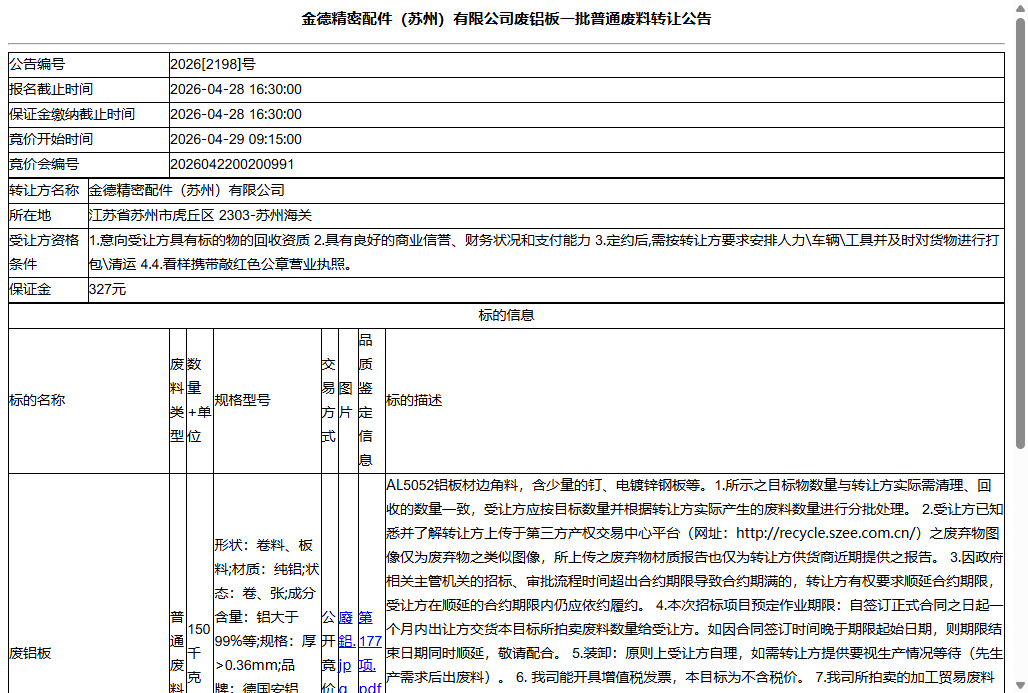This screenshot has height=693, width=1028.
Task: Click the qualification conditions text 1.意向受让方具有标的物的回收资质
Action: 544,252
